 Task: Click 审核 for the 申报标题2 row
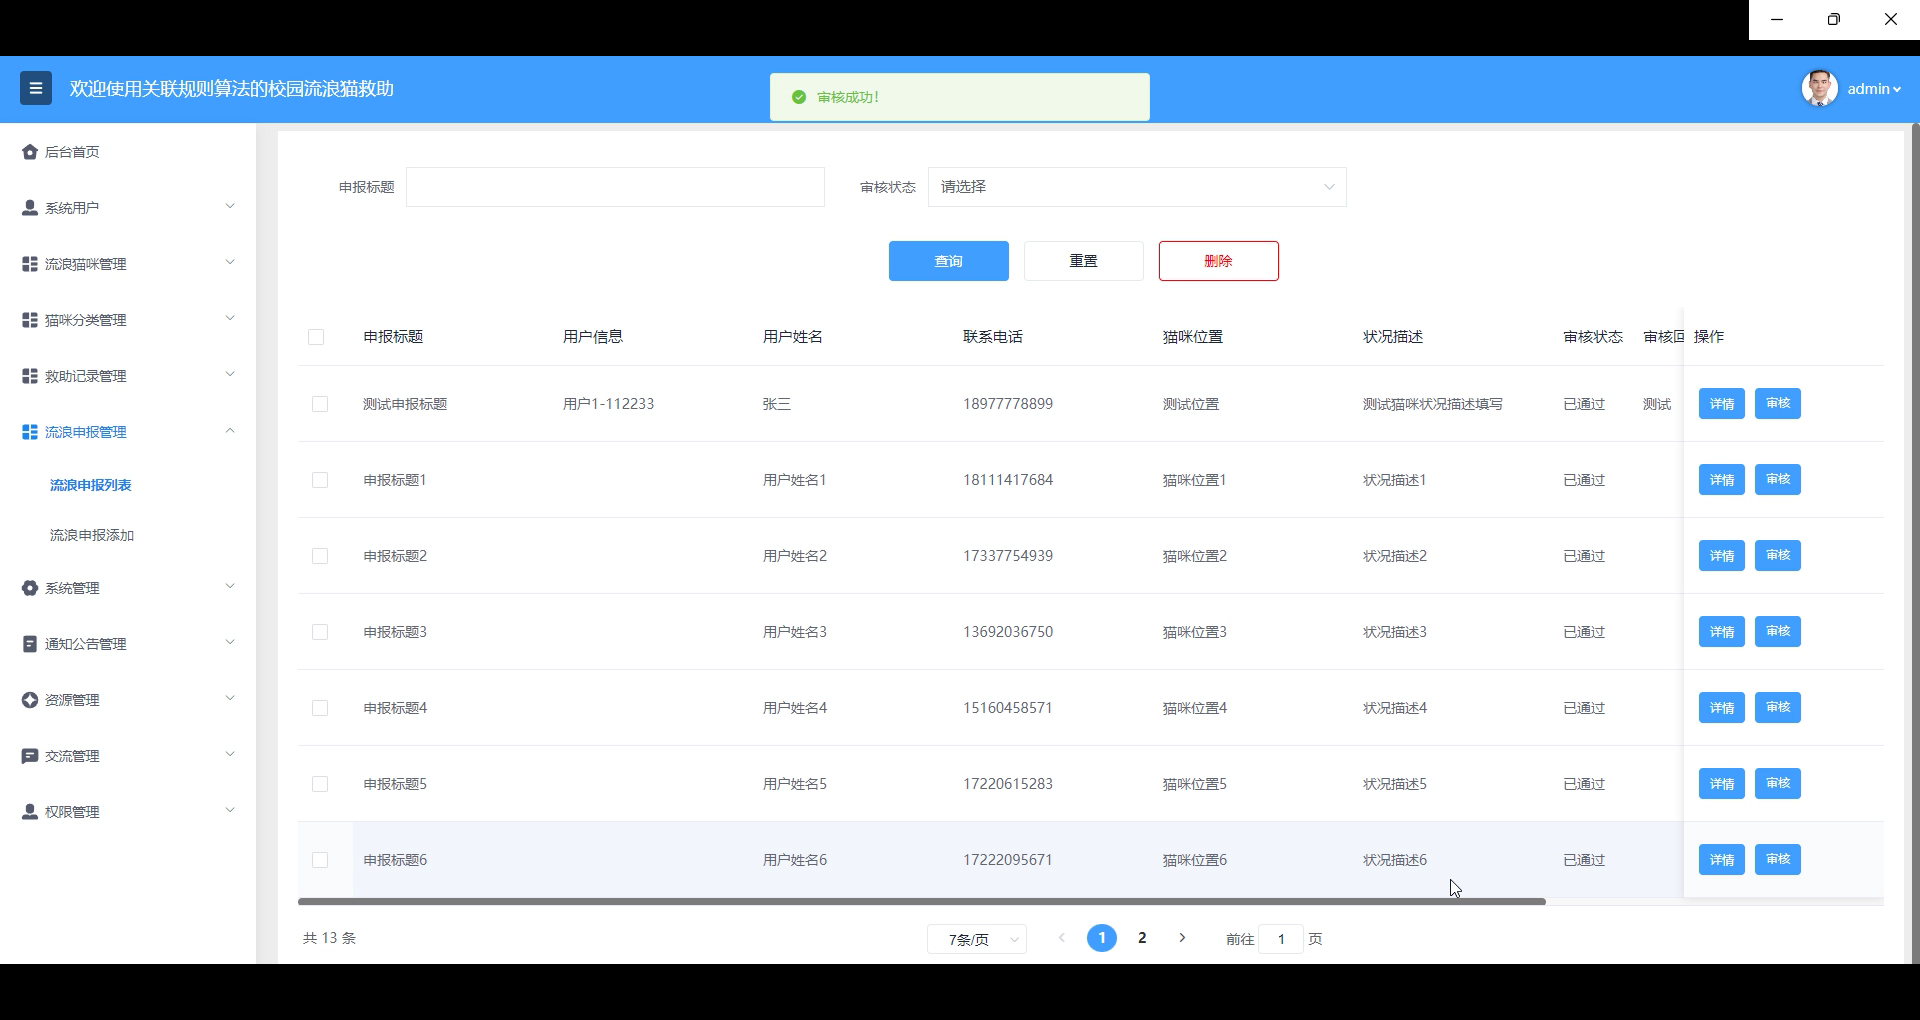[x=1777, y=556]
